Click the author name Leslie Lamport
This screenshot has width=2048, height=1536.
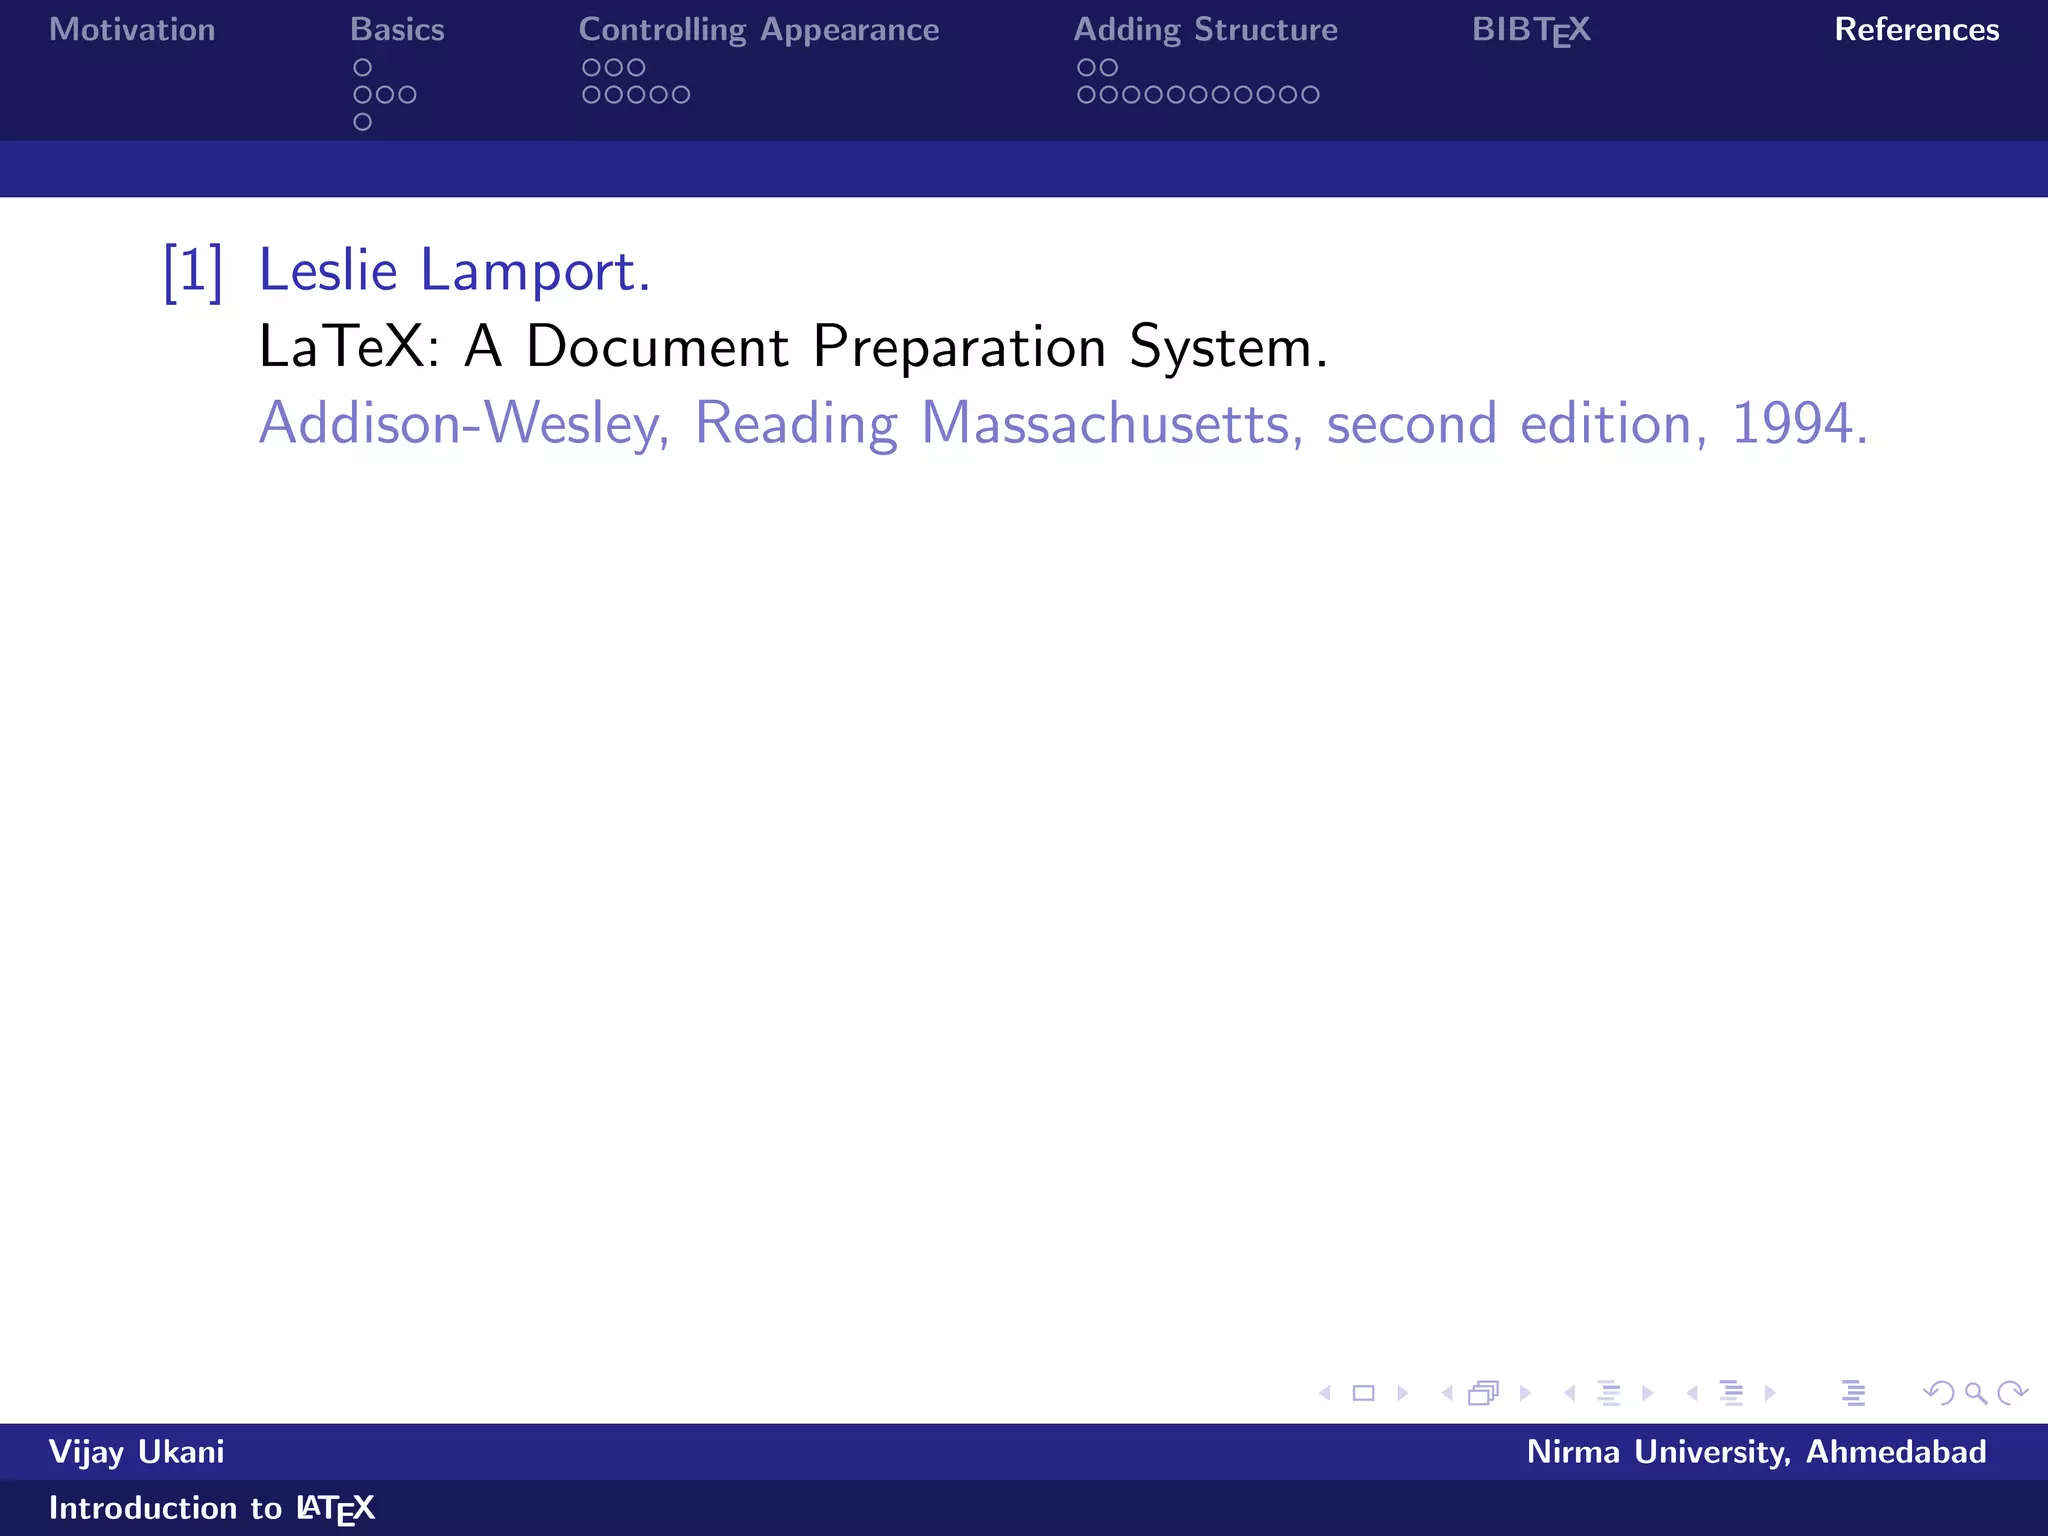tap(455, 271)
